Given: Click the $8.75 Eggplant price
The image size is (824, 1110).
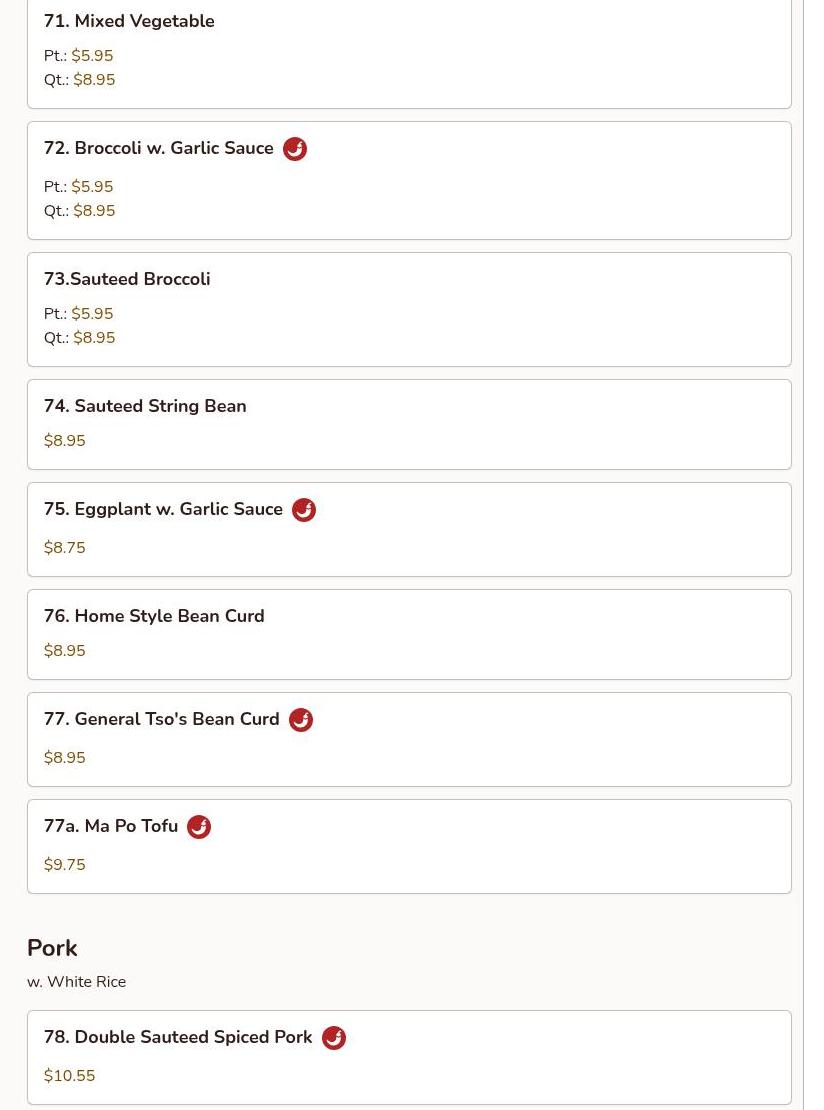Looking at the screenshot, I should 65,548.
